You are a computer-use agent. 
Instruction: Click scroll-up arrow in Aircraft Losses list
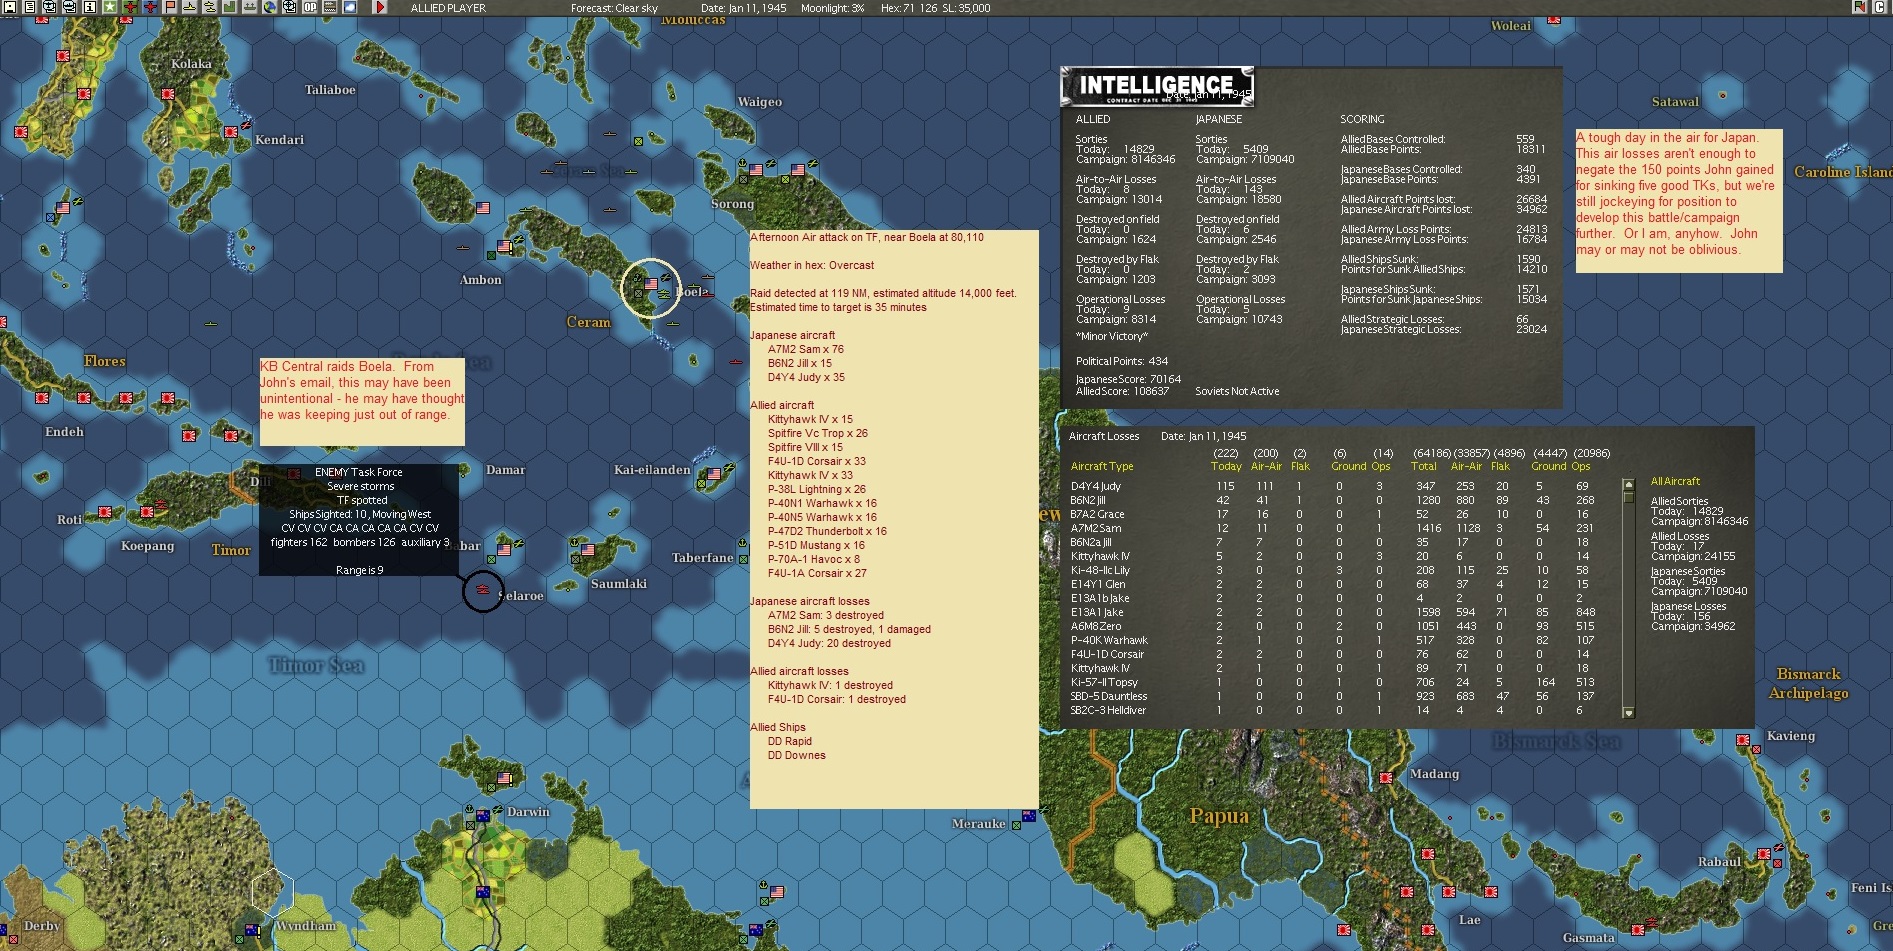coord(1628,484)
